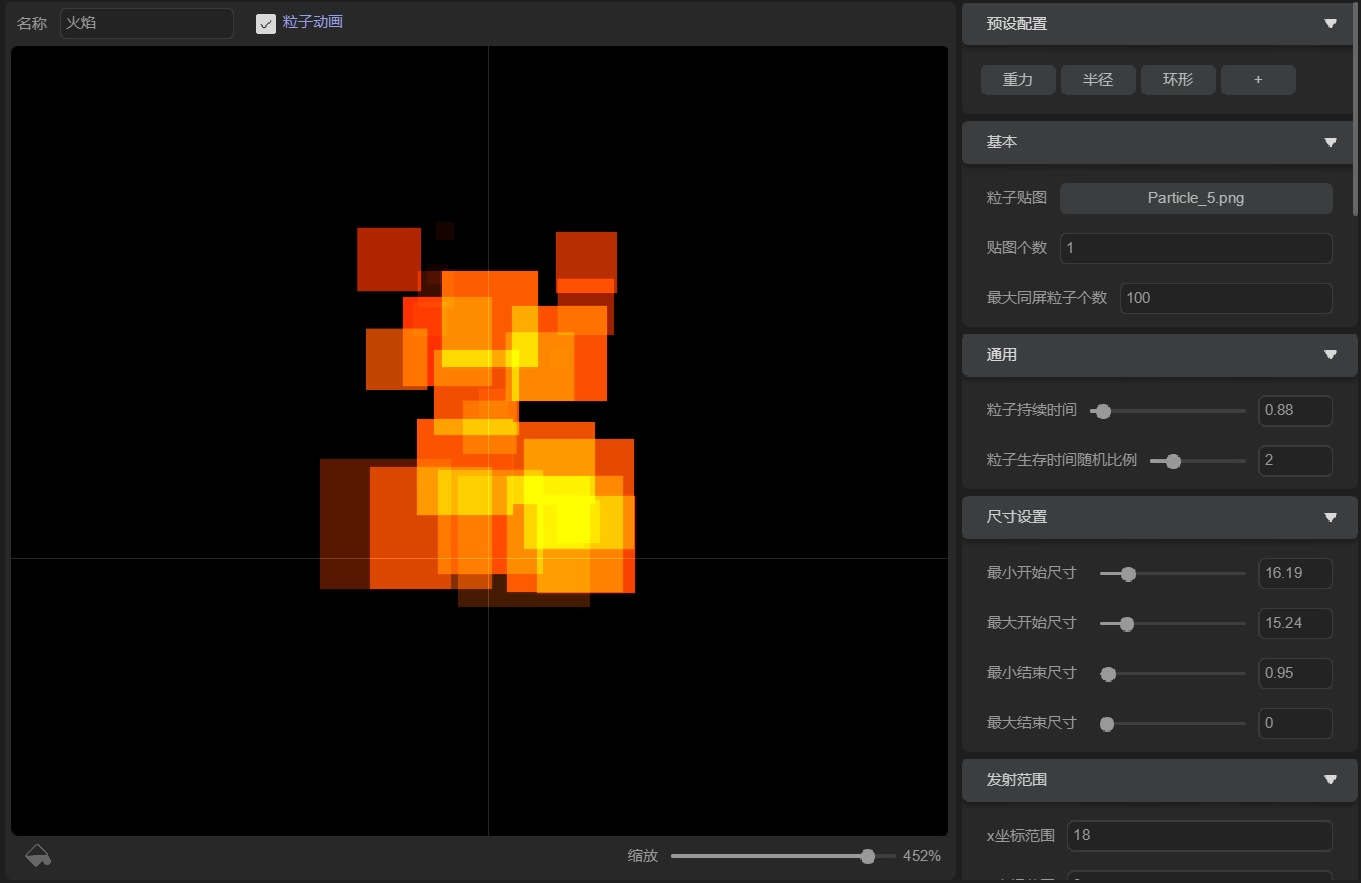This screenshot has width=1361, height=883.
Task: Collapse the 基本 section
Action: click(1330, 142)
